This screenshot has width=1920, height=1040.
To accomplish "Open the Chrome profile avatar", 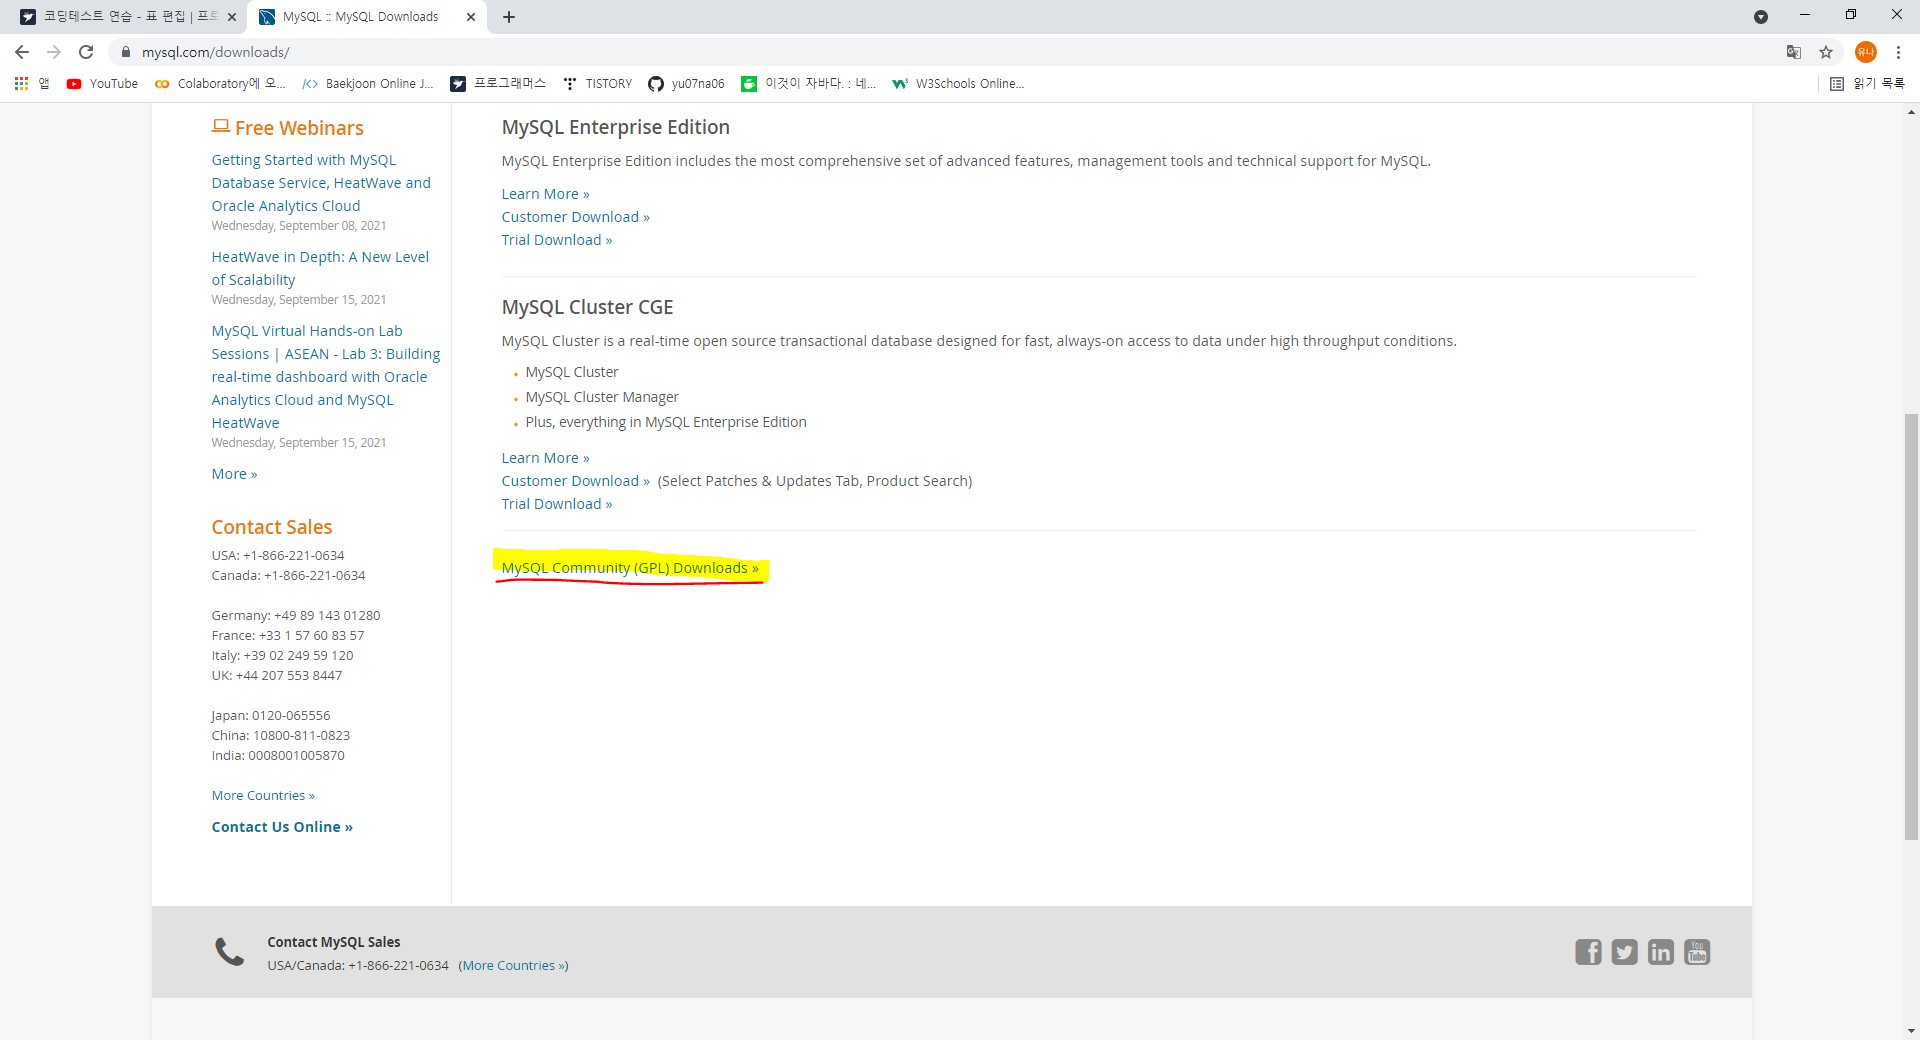I will (1865, 52).
